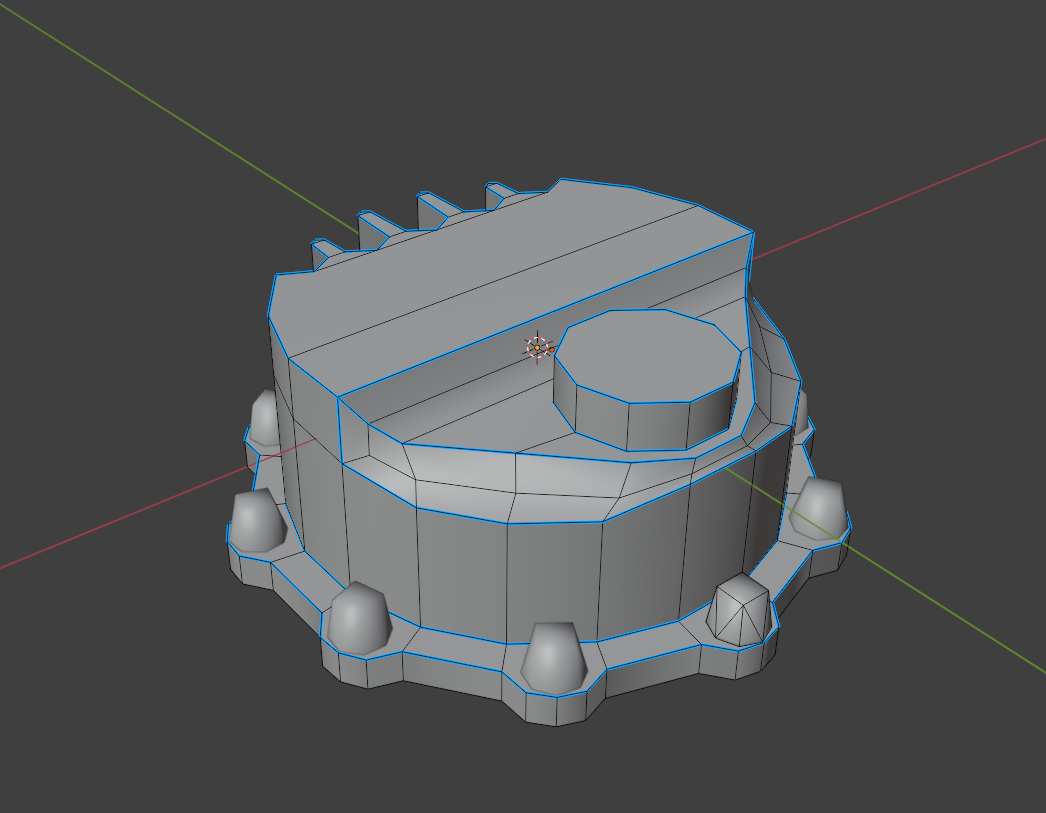Click the orange origin dot beside the 3D cursor
Screen dimensions: 1046x813
[552, 349]
